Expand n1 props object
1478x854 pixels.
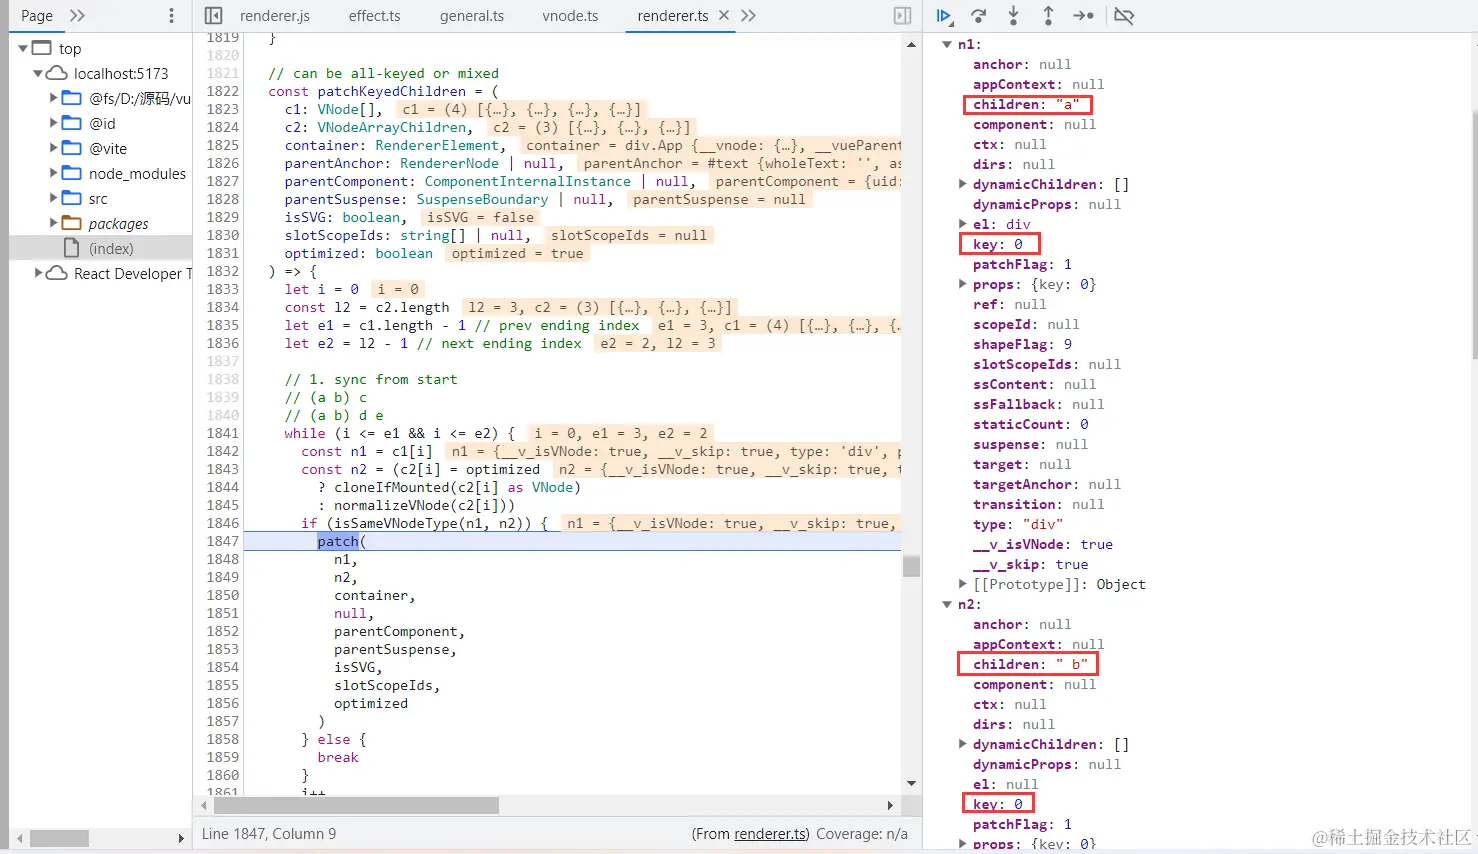click(x=963, y=284)
